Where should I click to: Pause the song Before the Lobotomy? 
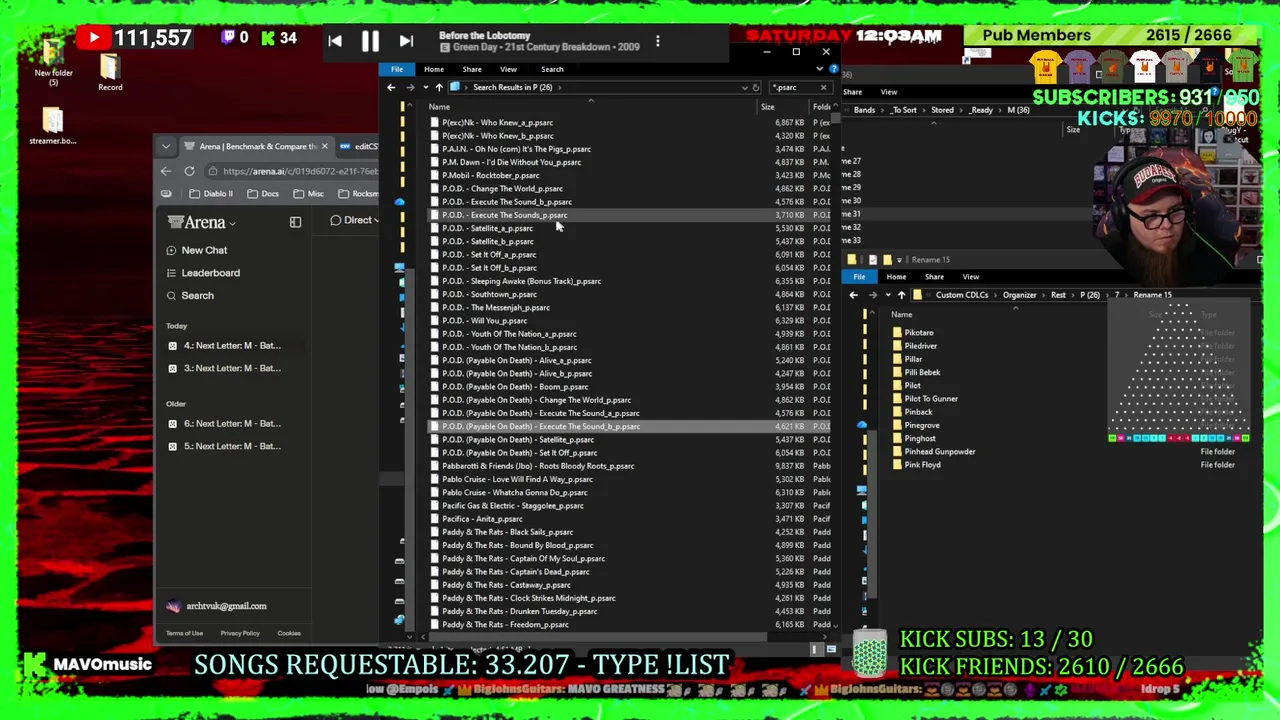coord(370,41)
